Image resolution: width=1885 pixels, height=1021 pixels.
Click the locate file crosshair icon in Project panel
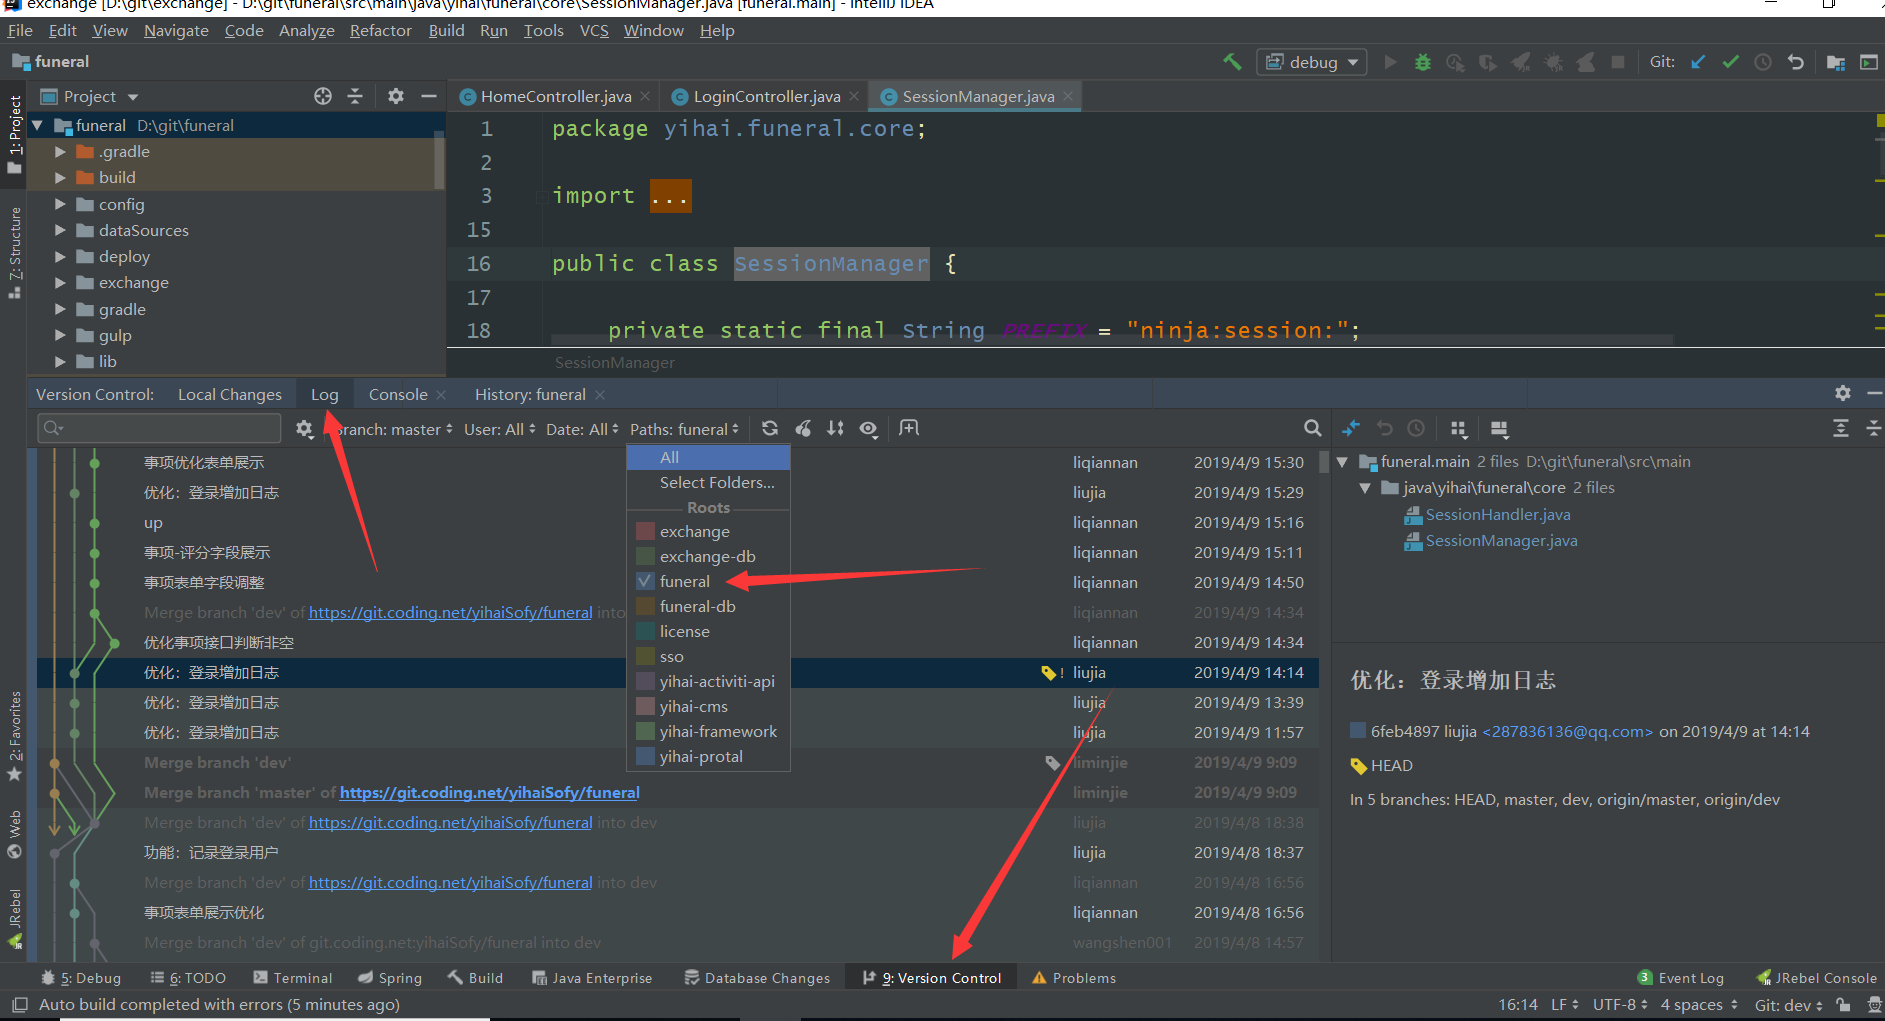(323, 96)
